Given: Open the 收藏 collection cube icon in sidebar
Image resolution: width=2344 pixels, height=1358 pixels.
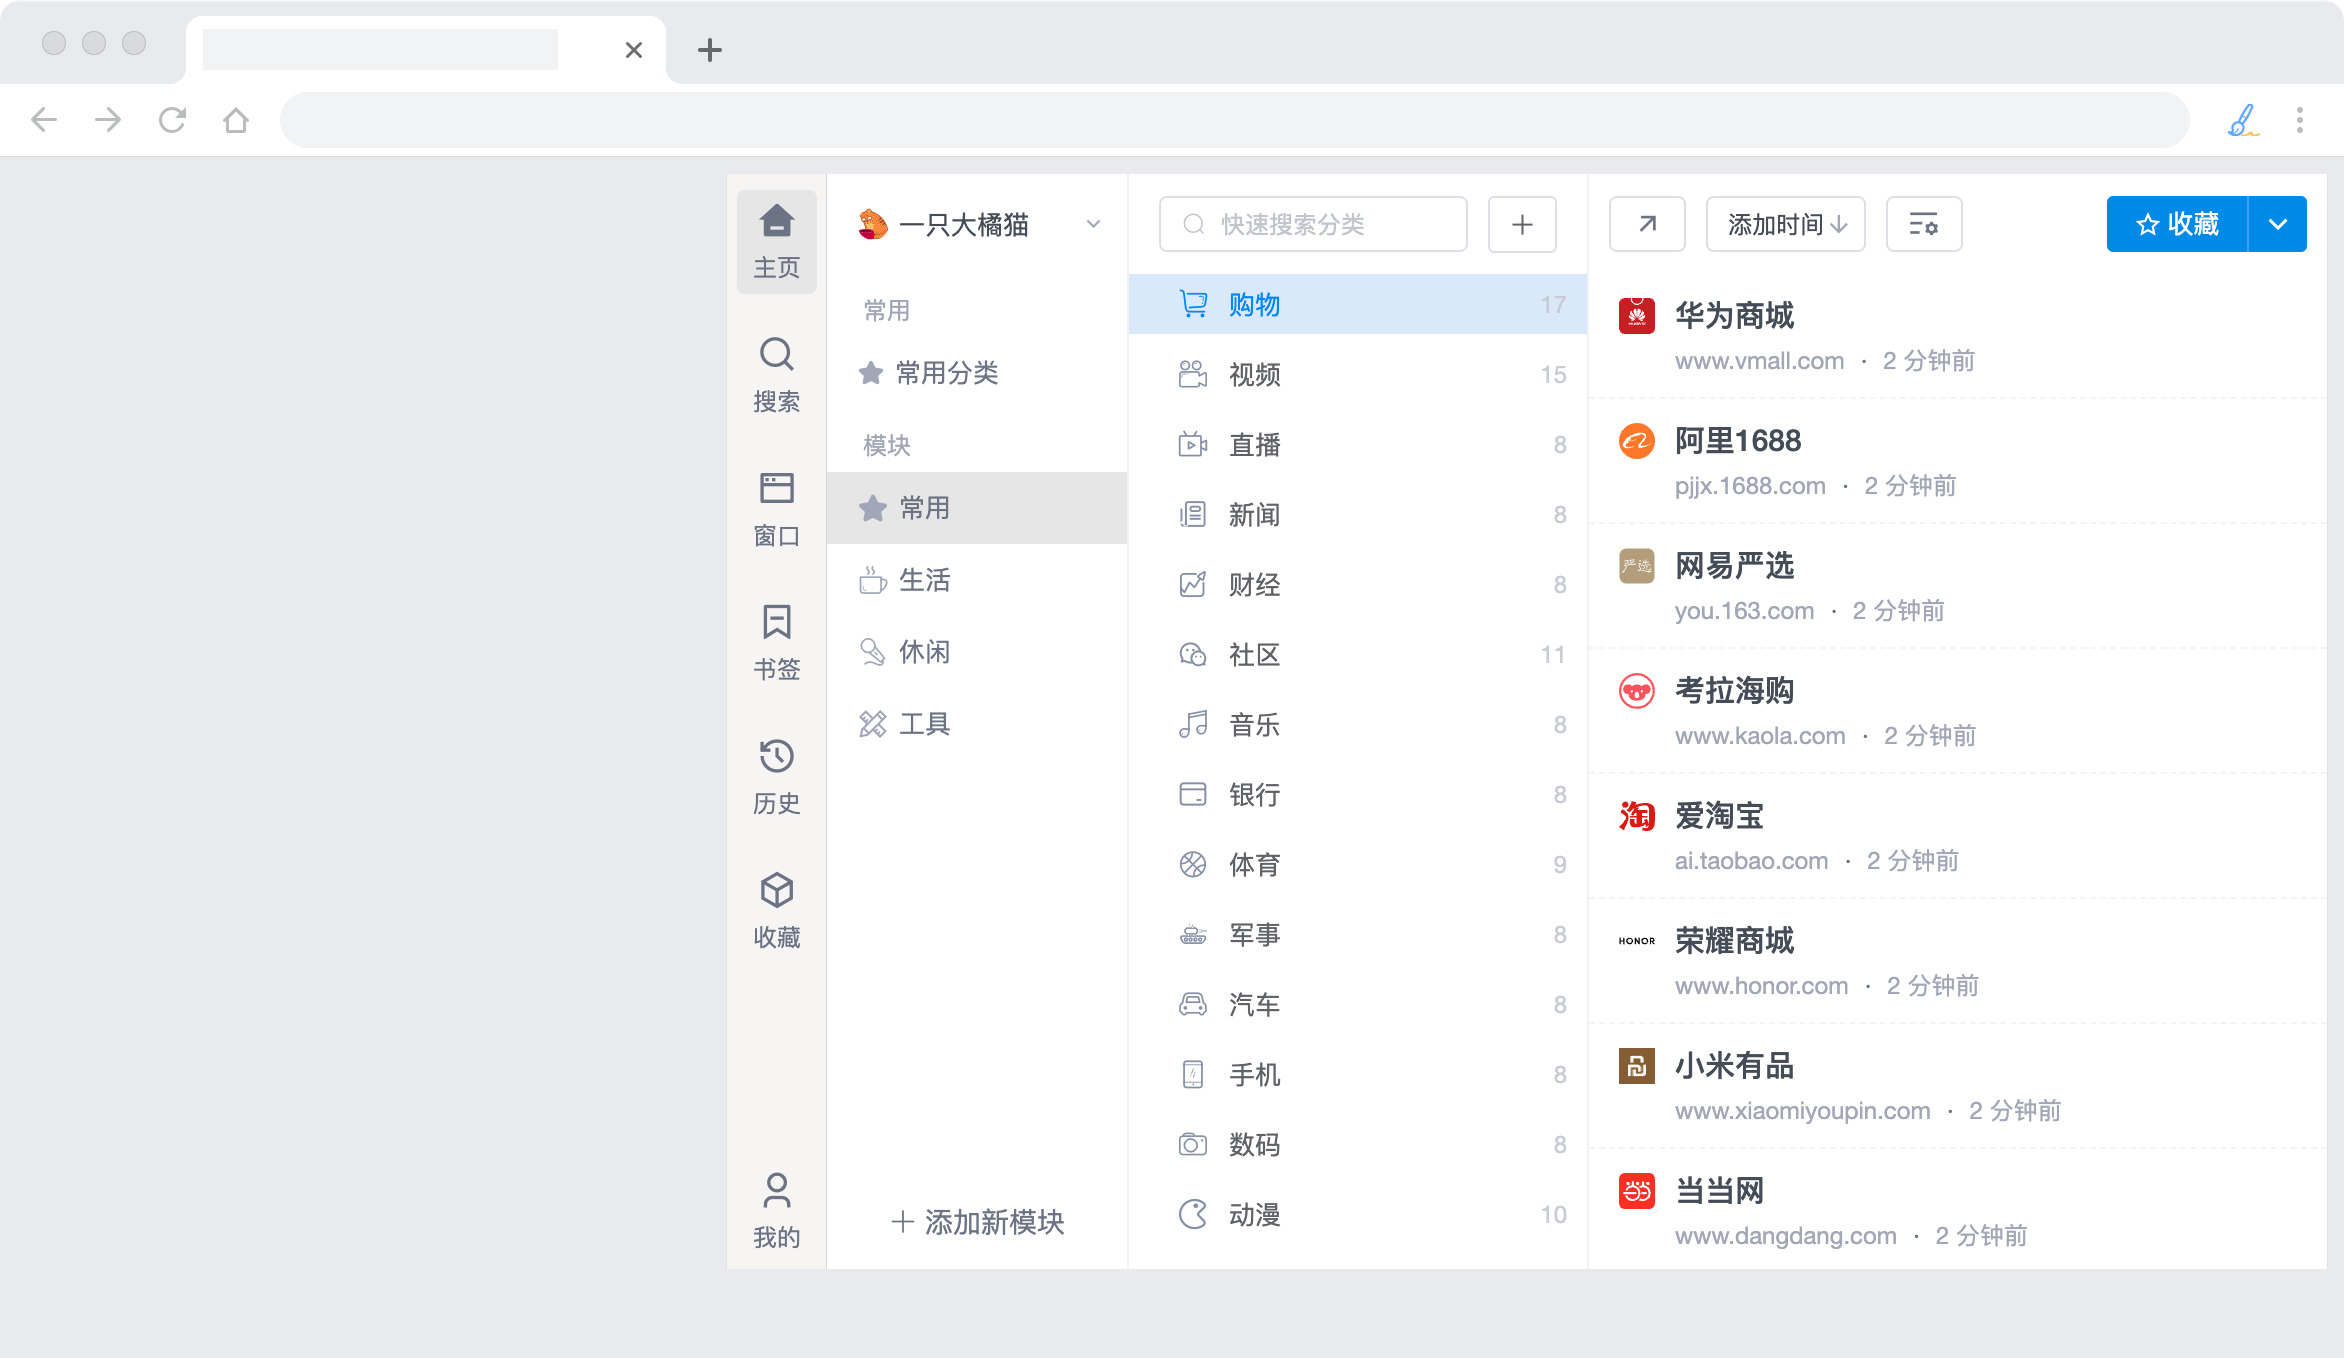Looking at the screenshot, I should coord(777,911).
